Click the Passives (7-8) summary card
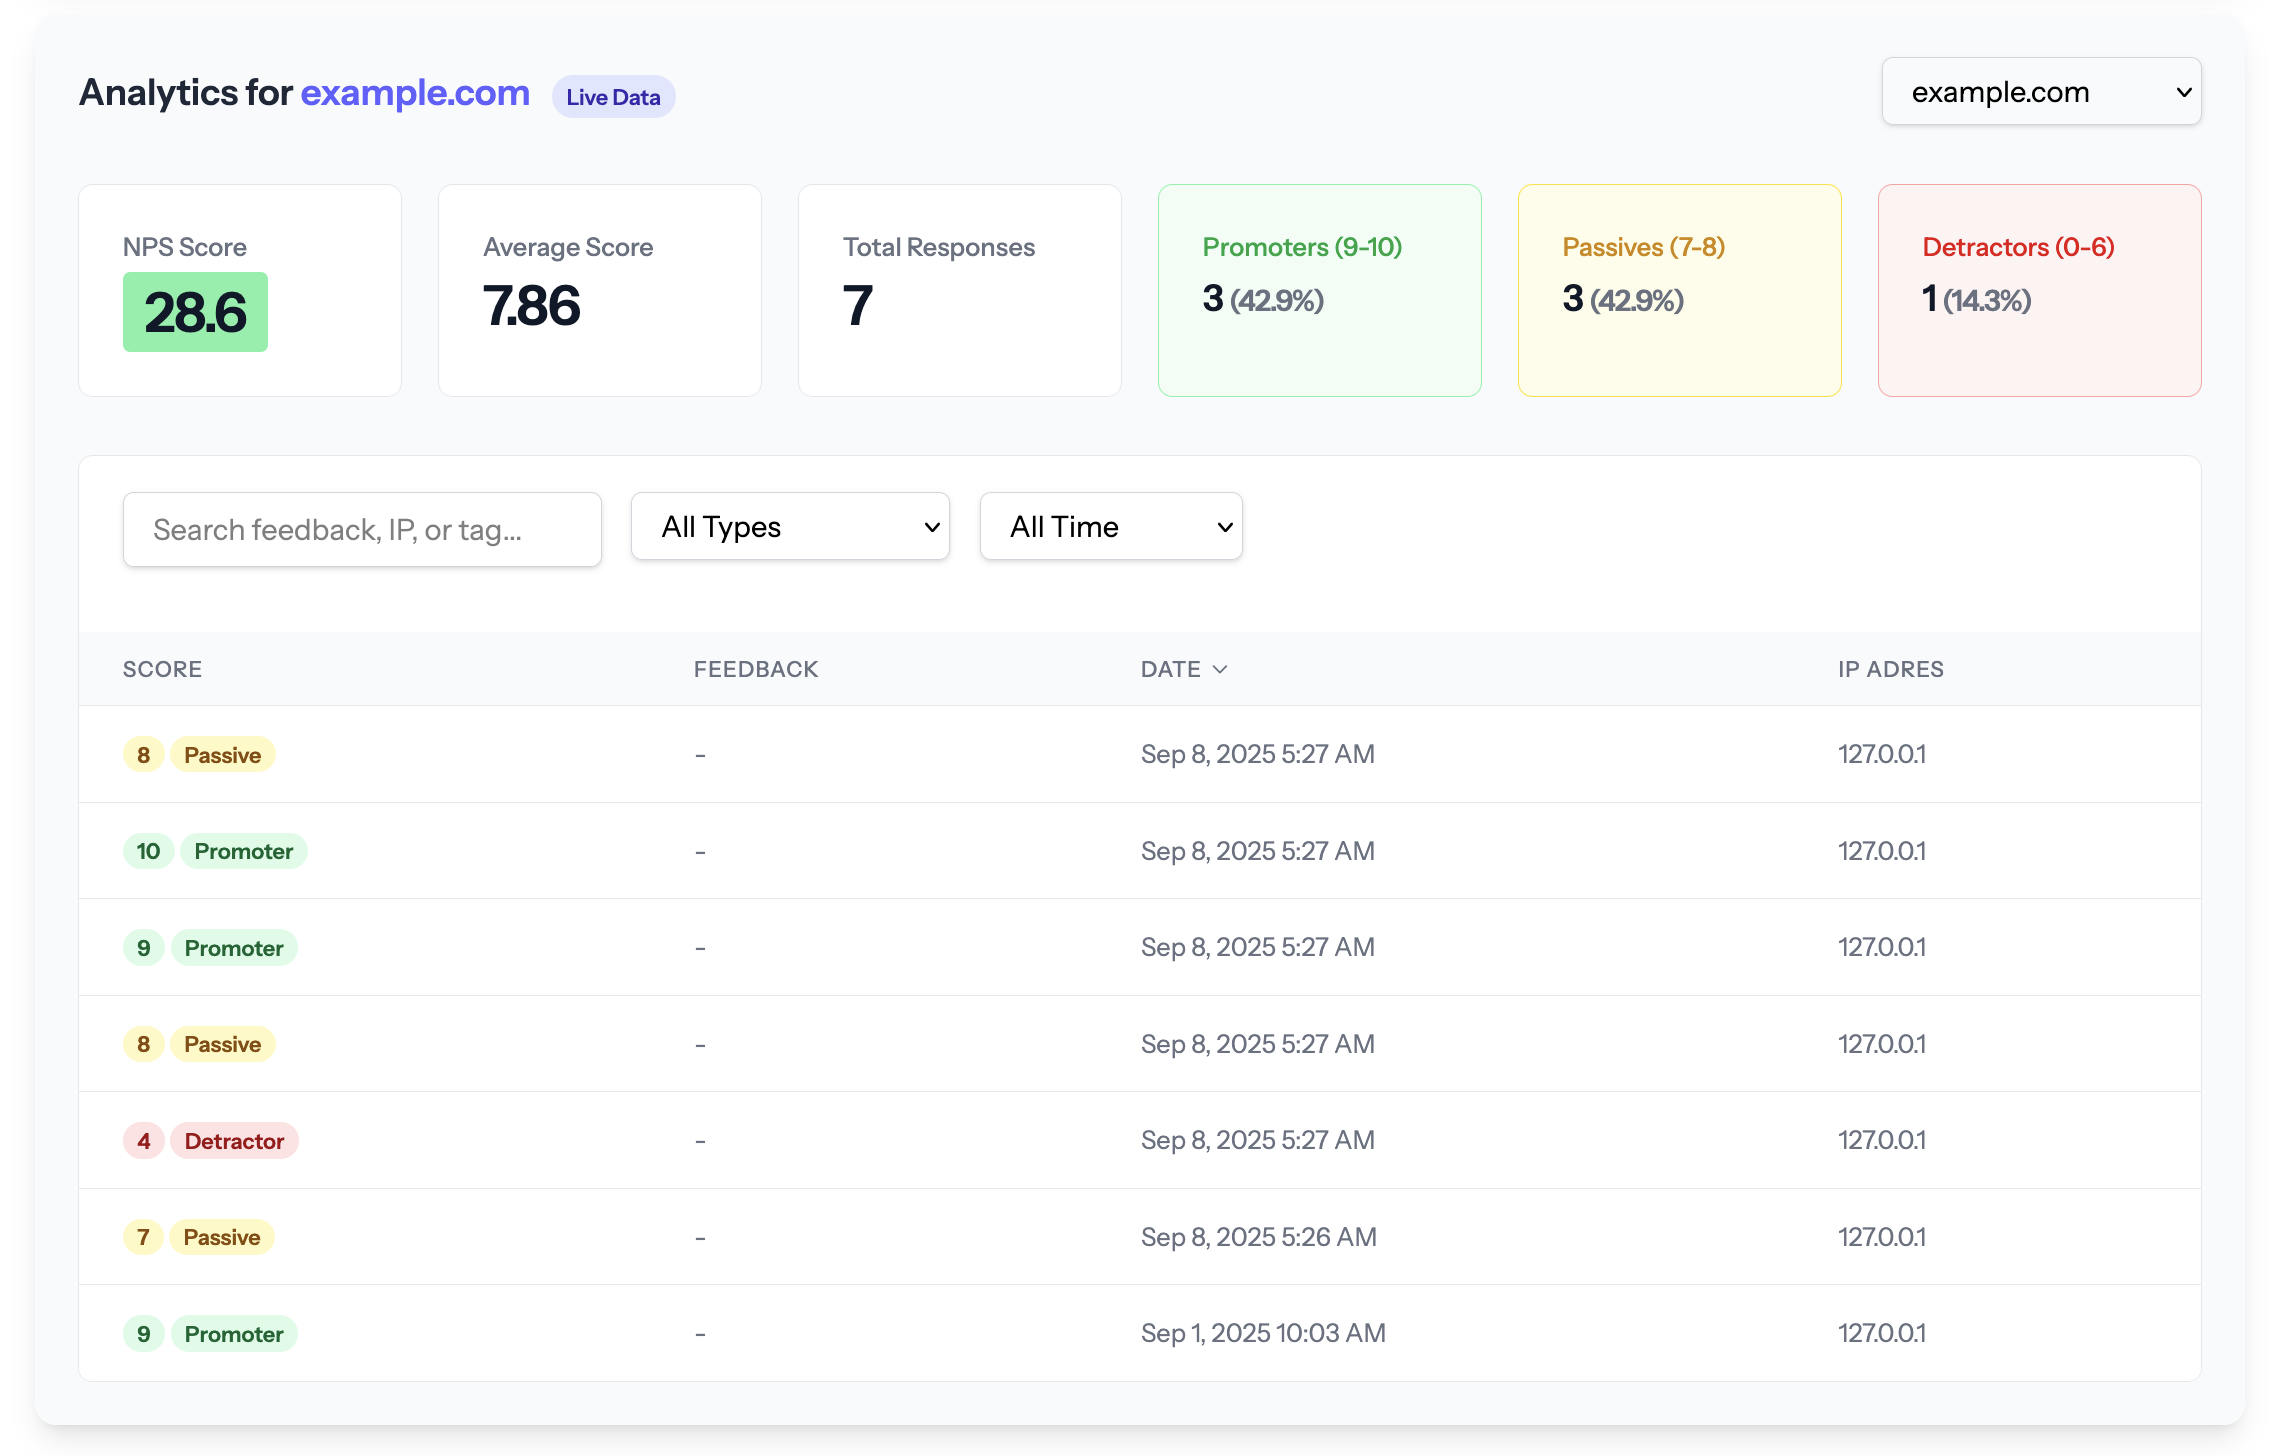The height and width of the screenshot is (1456, 2284). [x=1679, y=290]
